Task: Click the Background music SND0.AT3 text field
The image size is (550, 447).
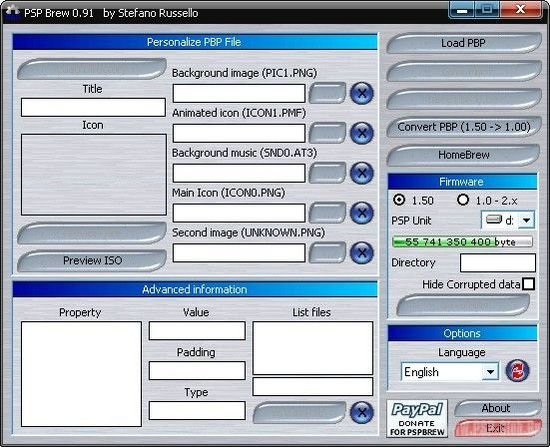Action: coord(239,173)
